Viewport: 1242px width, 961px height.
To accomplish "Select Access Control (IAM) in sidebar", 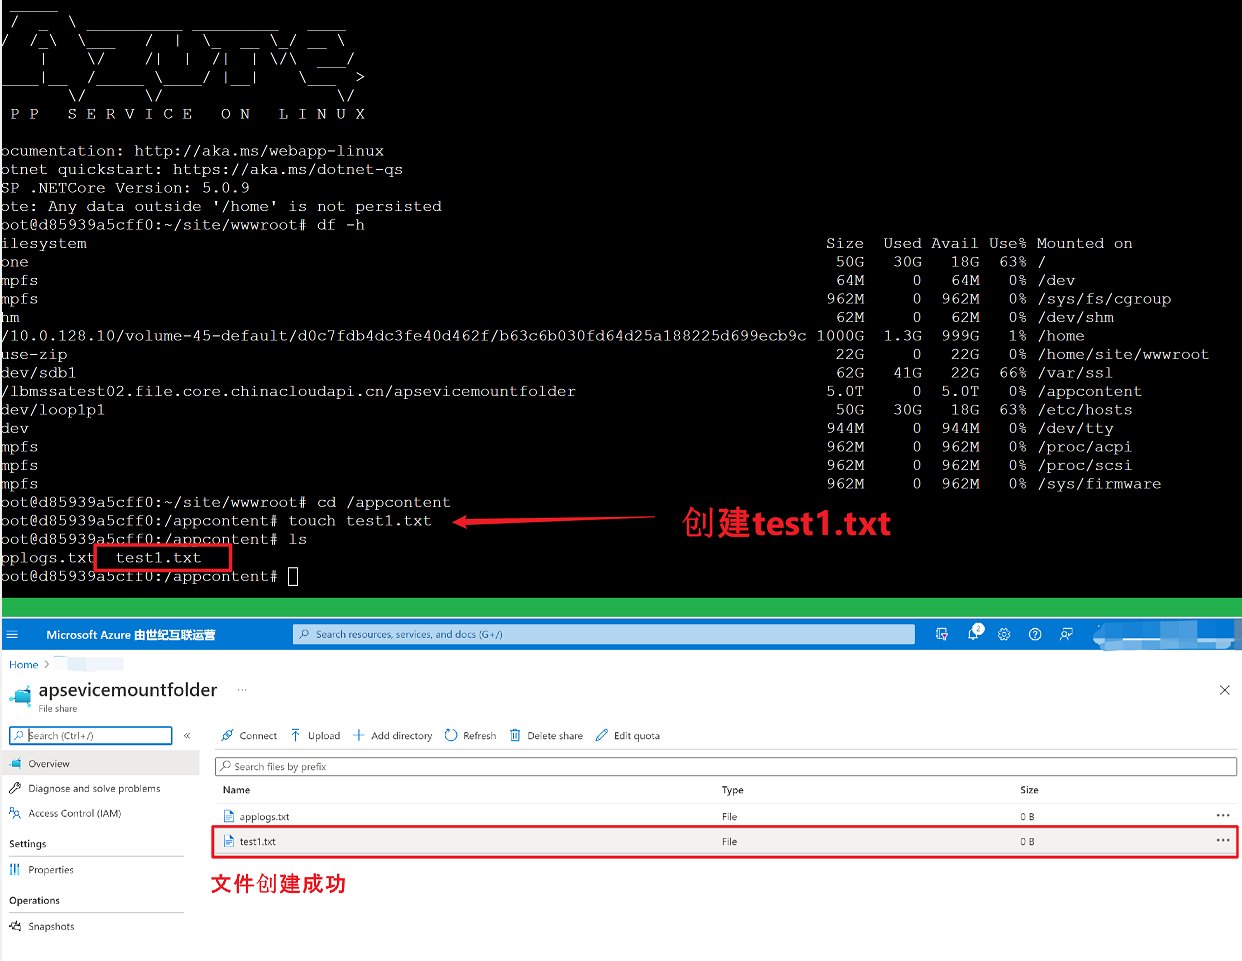I will tap(74, 814).
